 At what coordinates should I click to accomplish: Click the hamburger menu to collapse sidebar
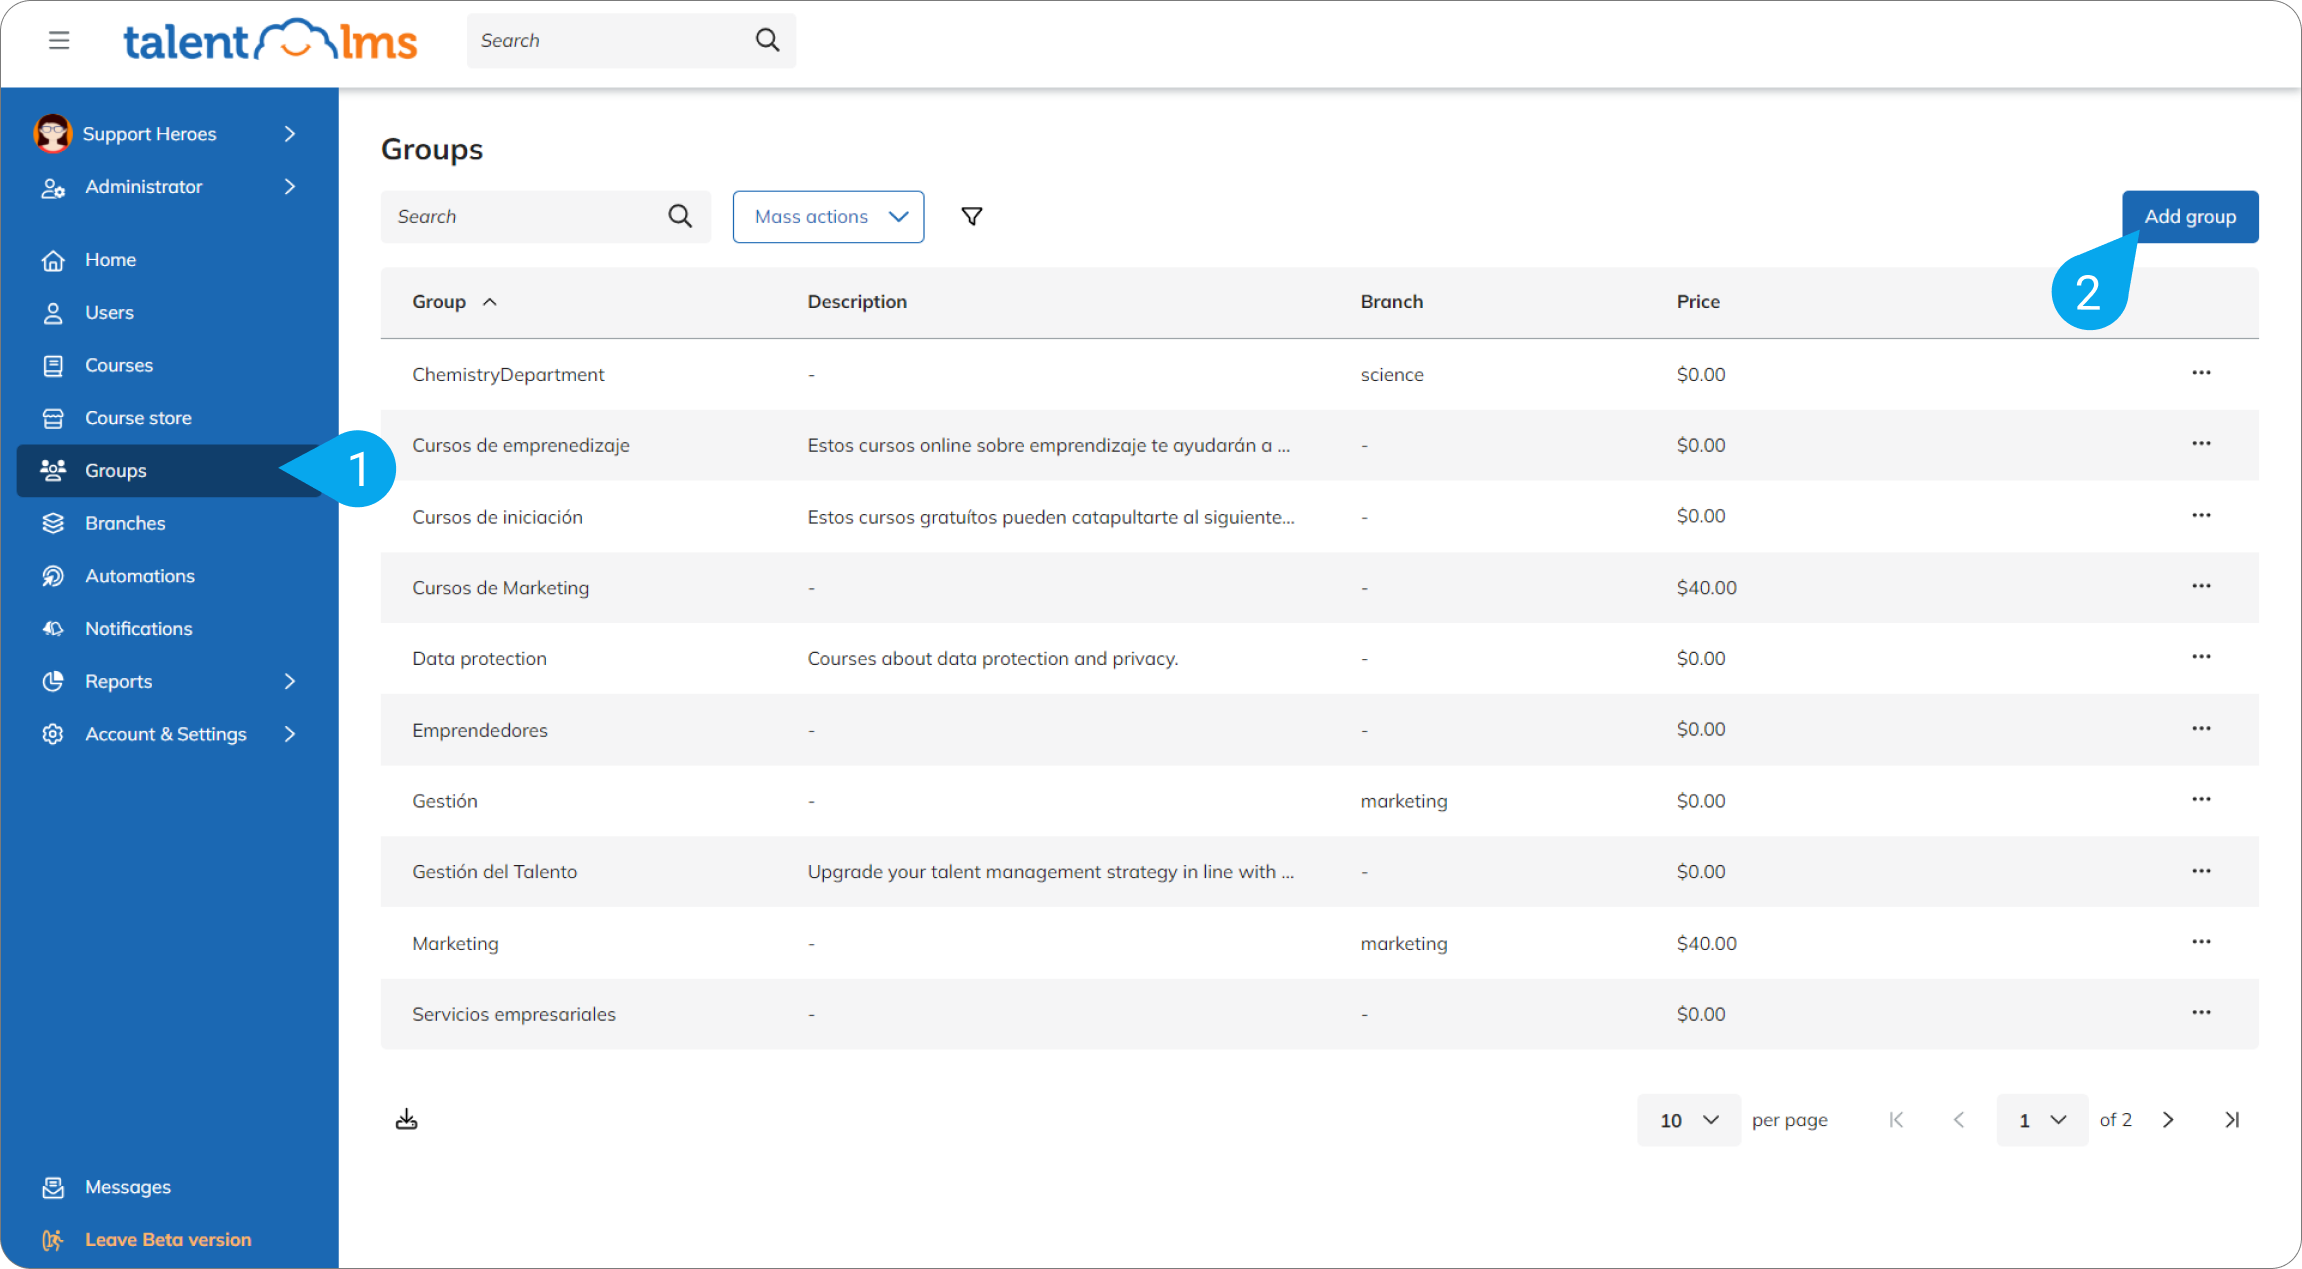coord(59,40)
